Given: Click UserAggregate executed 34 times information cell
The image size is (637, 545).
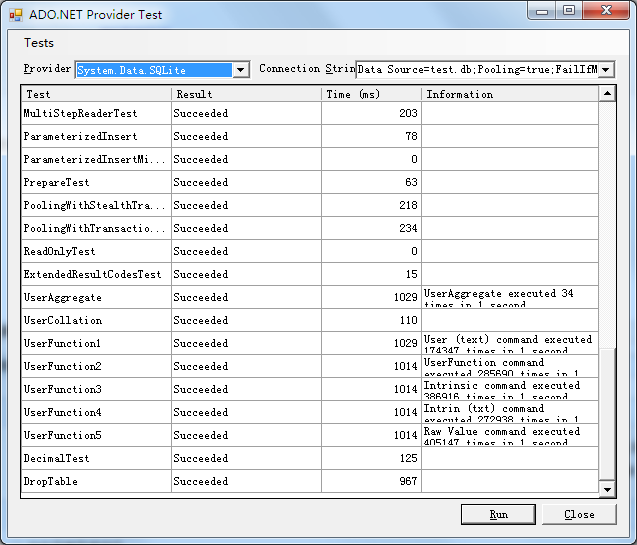Looking at the screenshot, I should click(510, 297).
